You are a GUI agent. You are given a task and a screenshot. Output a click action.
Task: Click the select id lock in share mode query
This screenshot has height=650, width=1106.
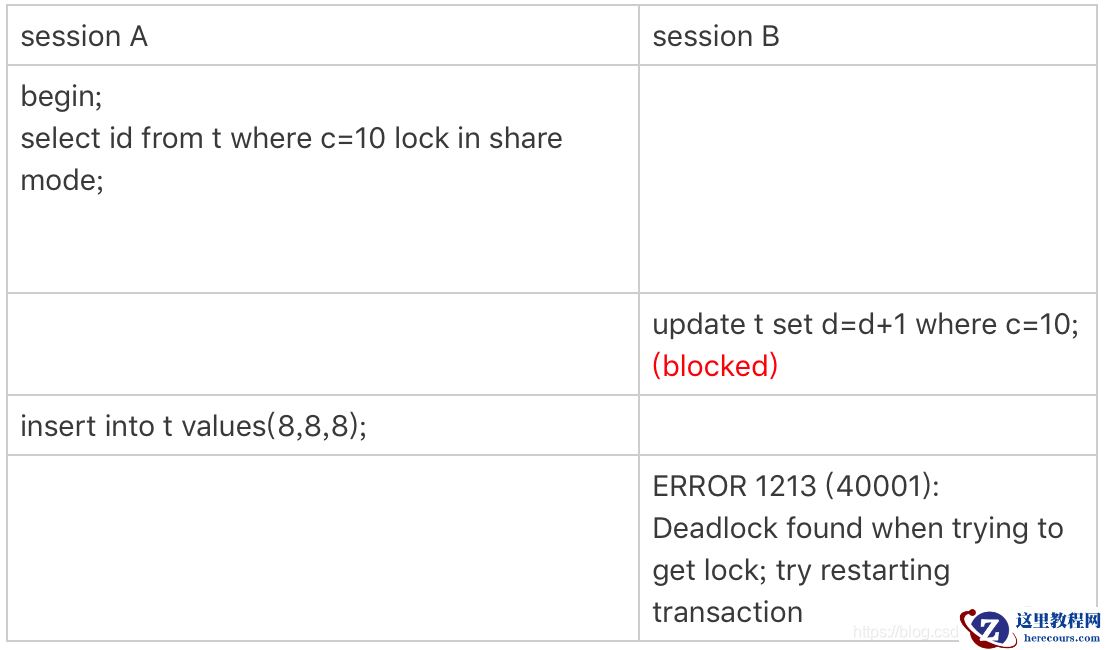click(x=291, y=139)
